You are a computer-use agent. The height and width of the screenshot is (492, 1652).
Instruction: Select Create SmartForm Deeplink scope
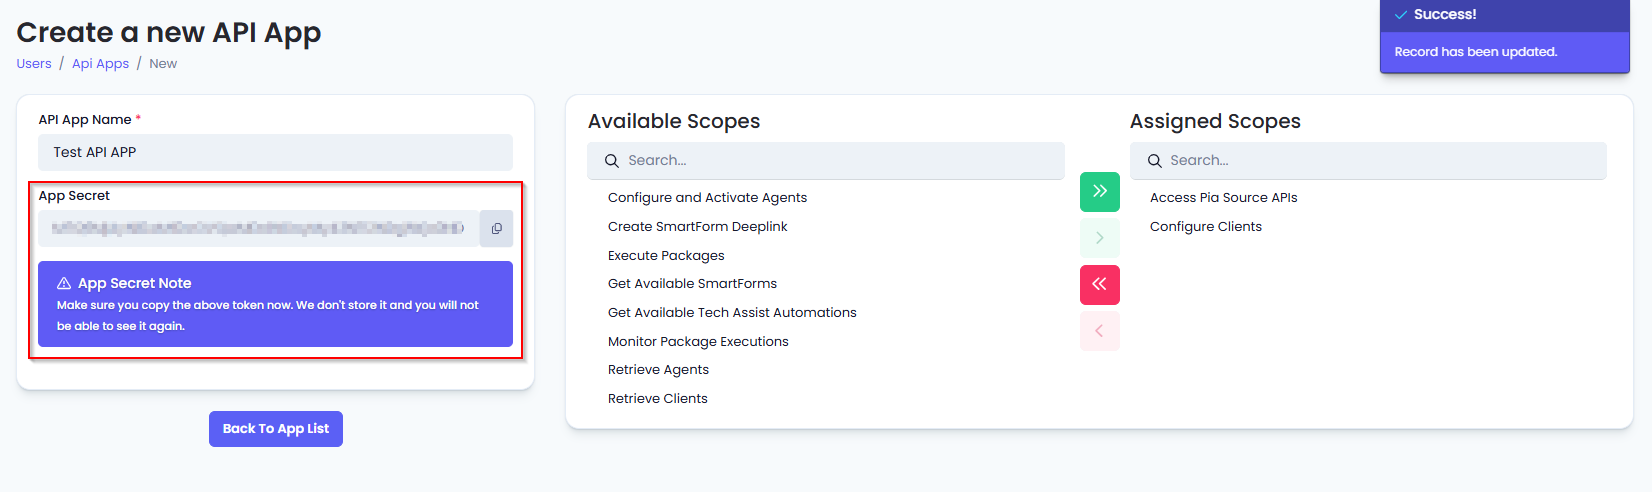pos(697,227)
